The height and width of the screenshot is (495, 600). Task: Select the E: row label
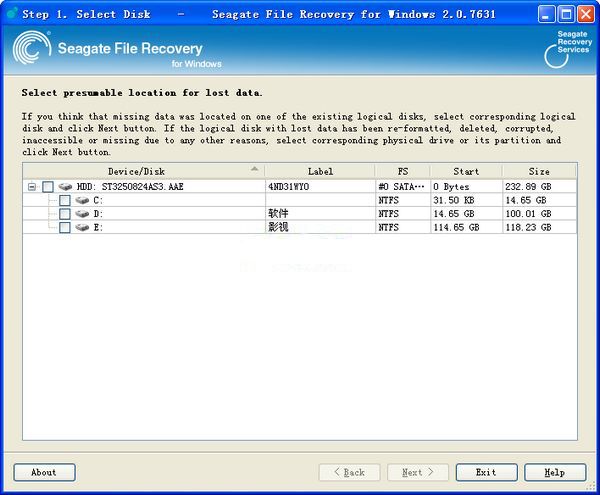coord(98,227)
